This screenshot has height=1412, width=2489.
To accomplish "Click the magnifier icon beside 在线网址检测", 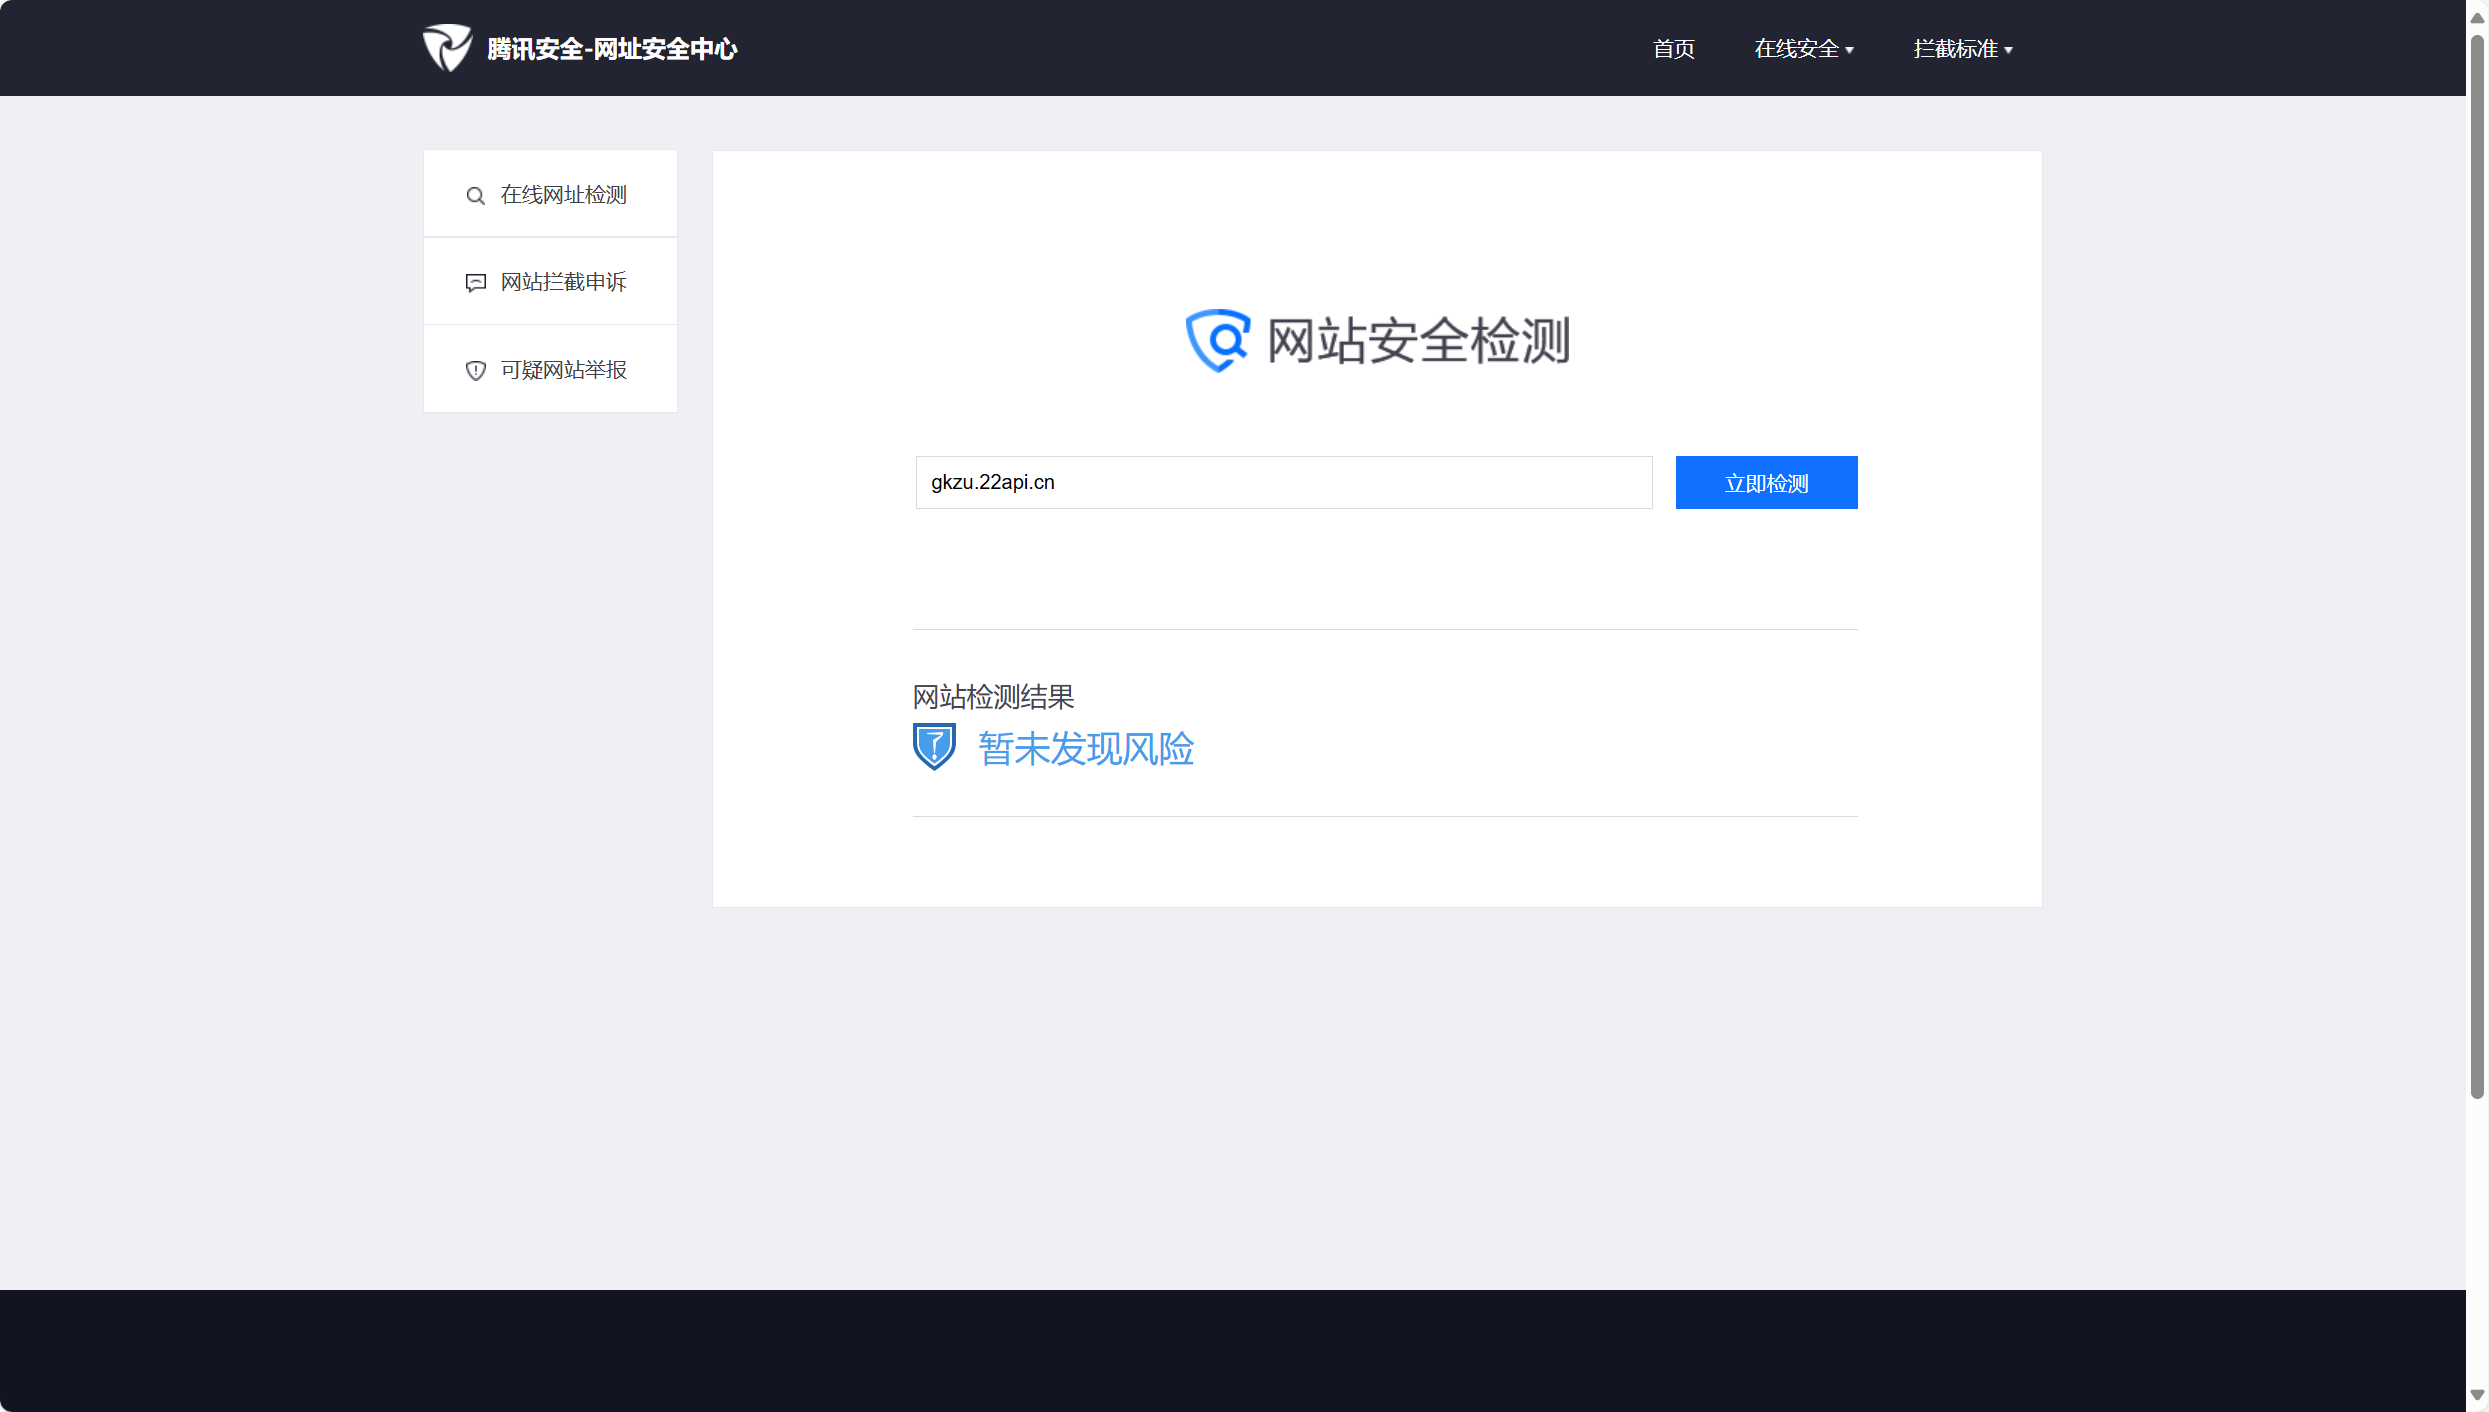I will (x=475, y=196).
